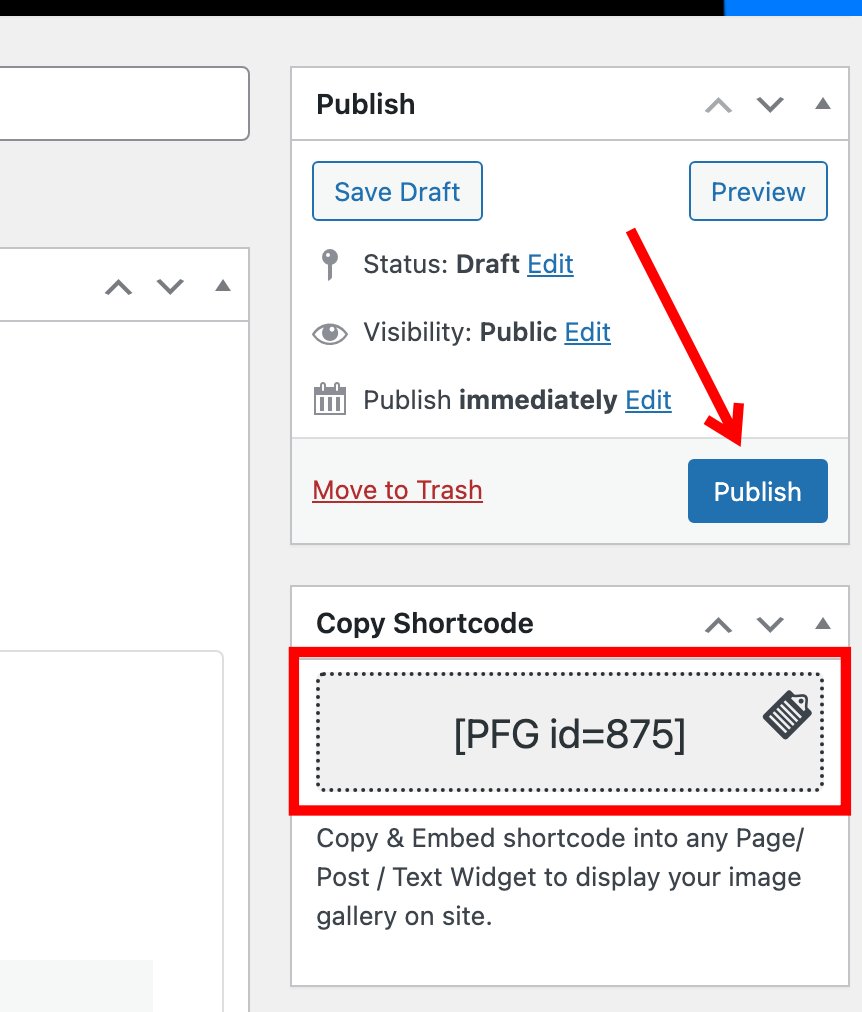Click the eye icon beside Visibility

[330, 332]
